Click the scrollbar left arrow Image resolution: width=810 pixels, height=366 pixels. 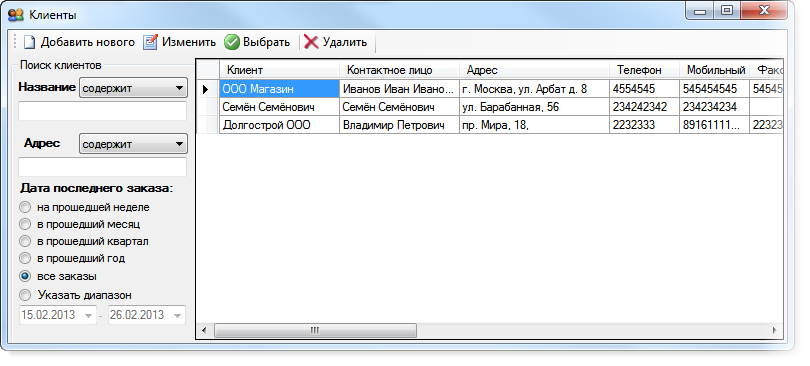click(205, 330)
